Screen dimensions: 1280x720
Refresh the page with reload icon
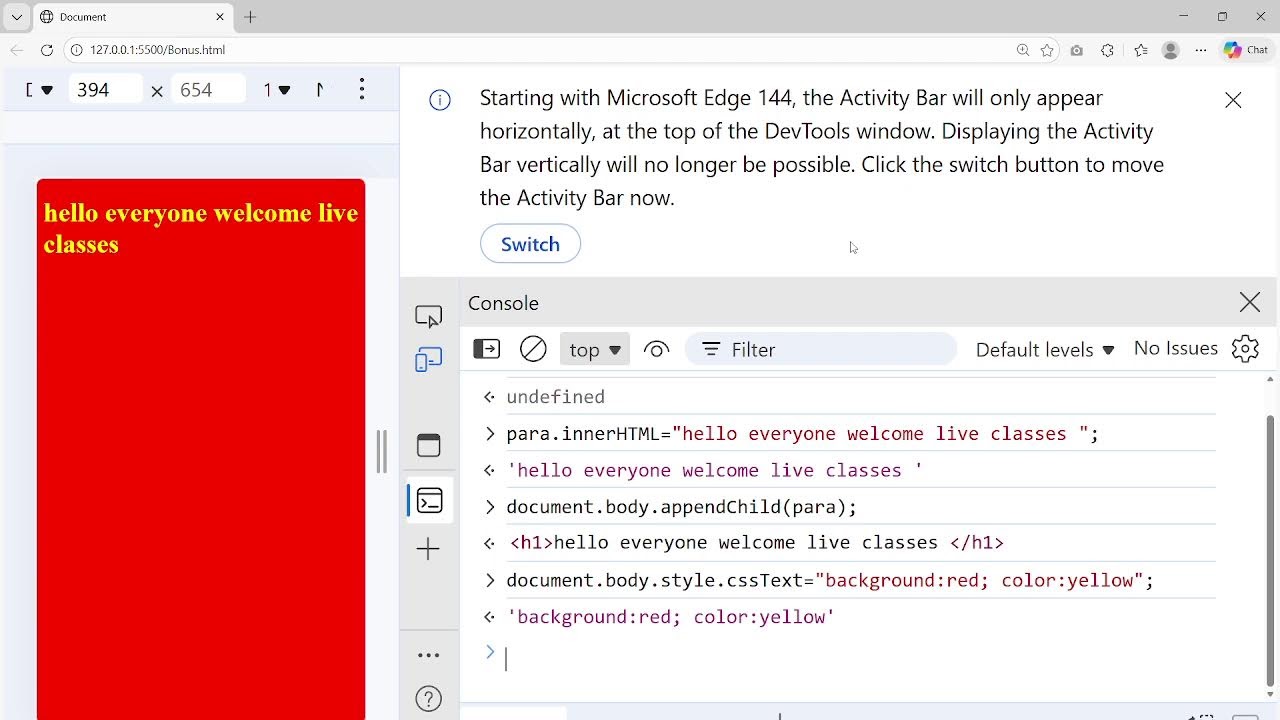pos(46,50)
